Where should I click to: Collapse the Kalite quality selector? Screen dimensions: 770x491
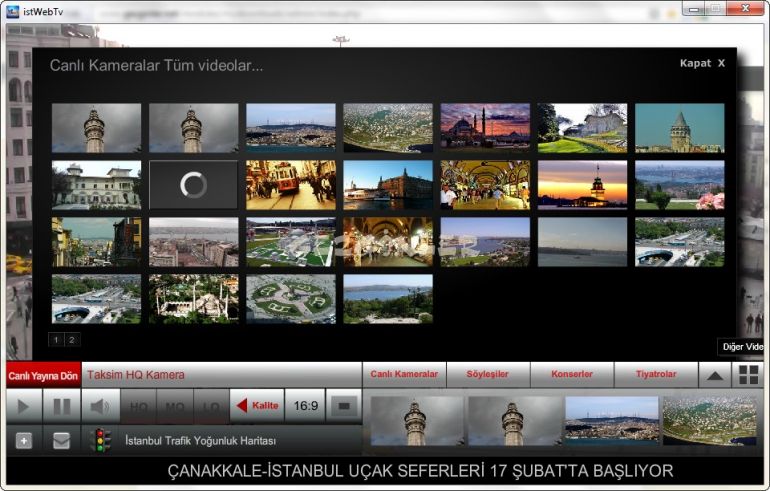pos(257,407)
